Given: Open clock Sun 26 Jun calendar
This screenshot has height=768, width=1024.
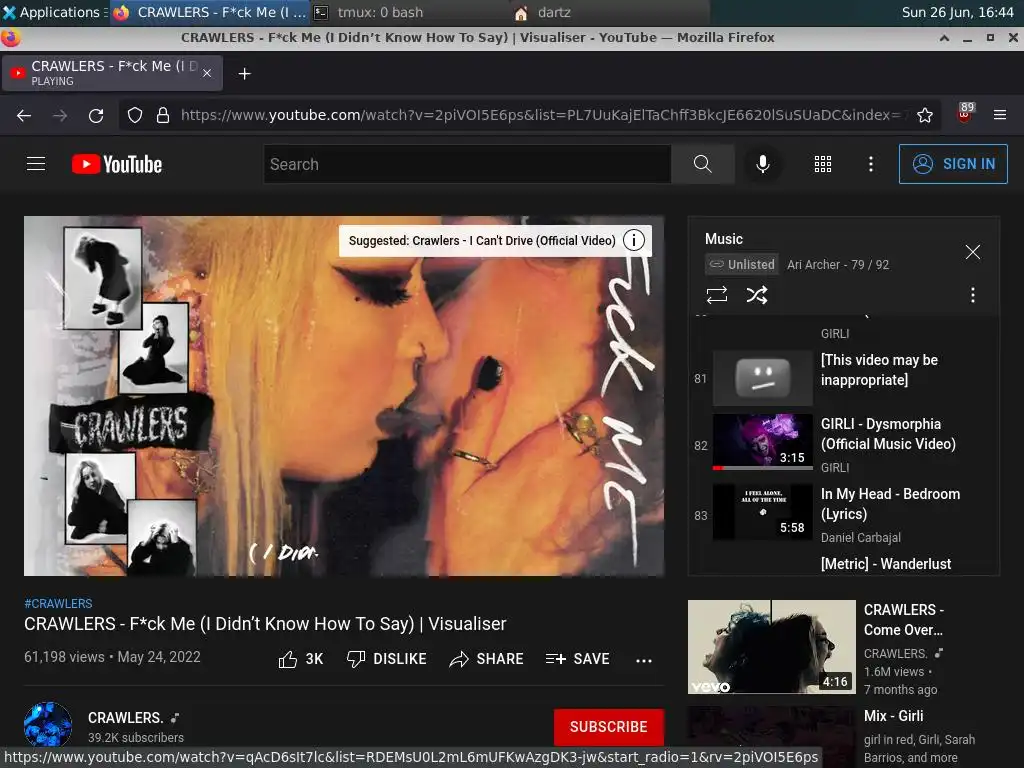Looking at the screenshot, I should [x=957, y=12].
